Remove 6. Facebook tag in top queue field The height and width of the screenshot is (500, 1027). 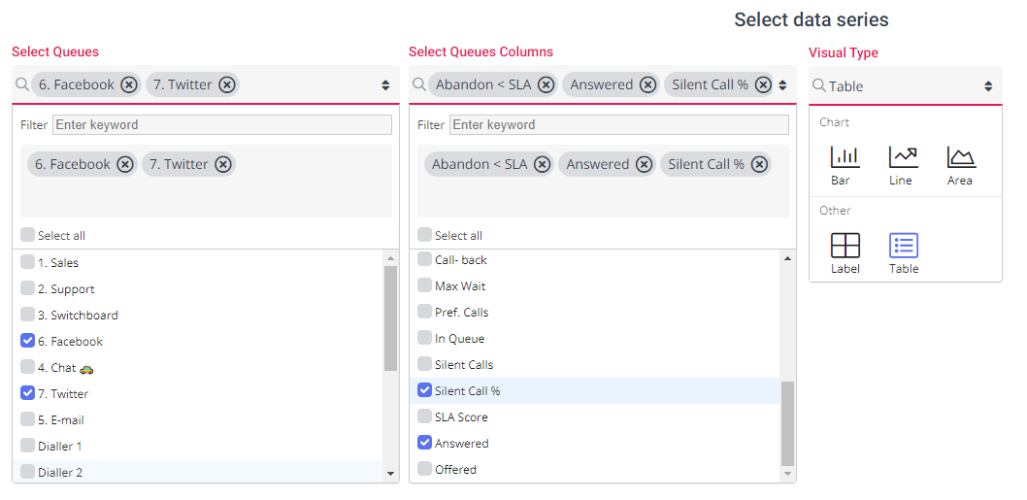tap(129, 85)
